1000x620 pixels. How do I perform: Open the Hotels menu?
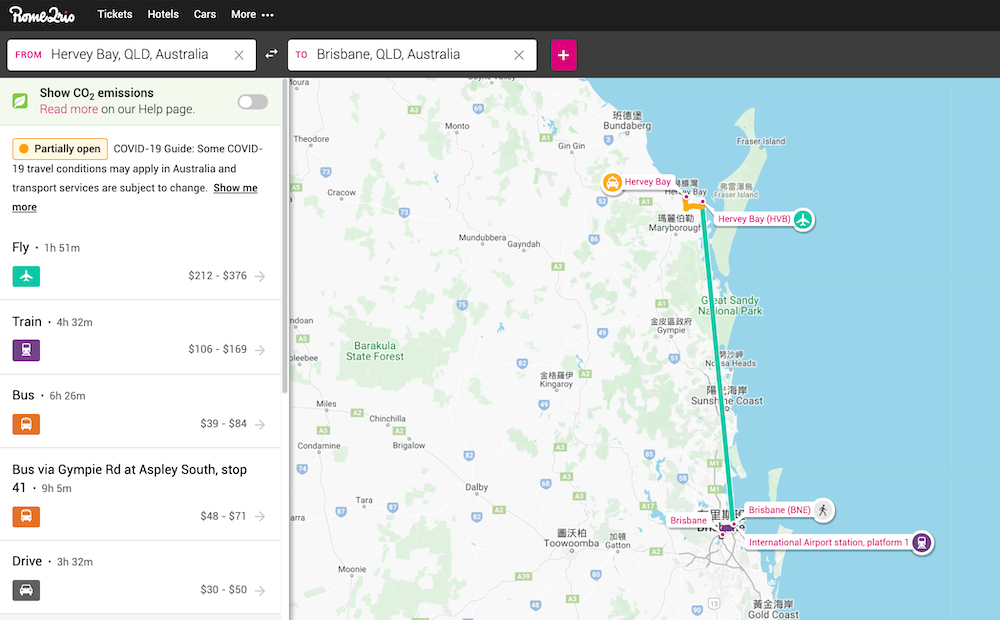click(x=163, y=14)
